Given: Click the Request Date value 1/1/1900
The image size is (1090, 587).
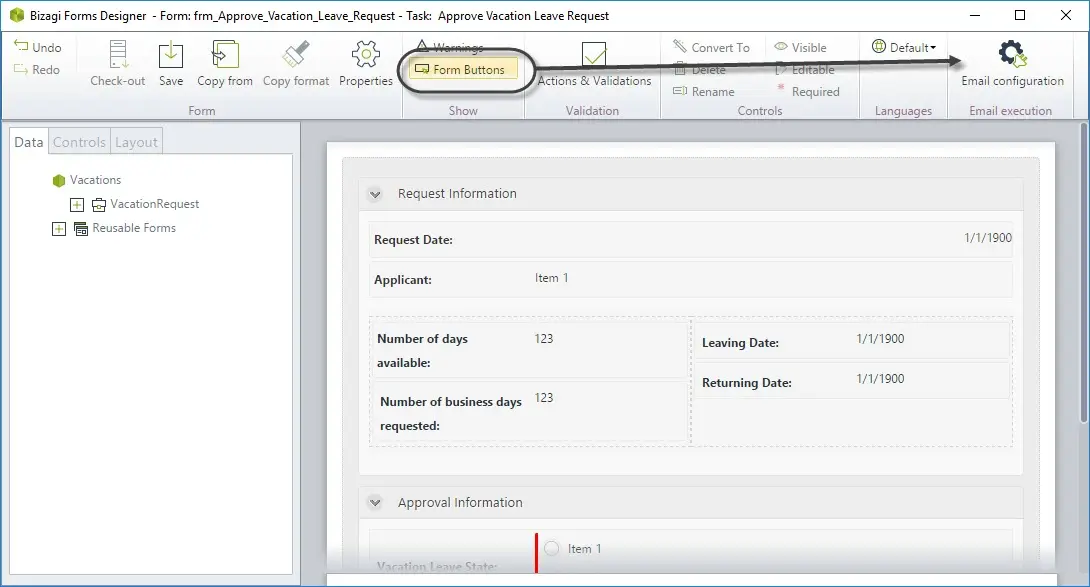Looking at the screenshot, I should pyautogui.click(x=987, y=238).
